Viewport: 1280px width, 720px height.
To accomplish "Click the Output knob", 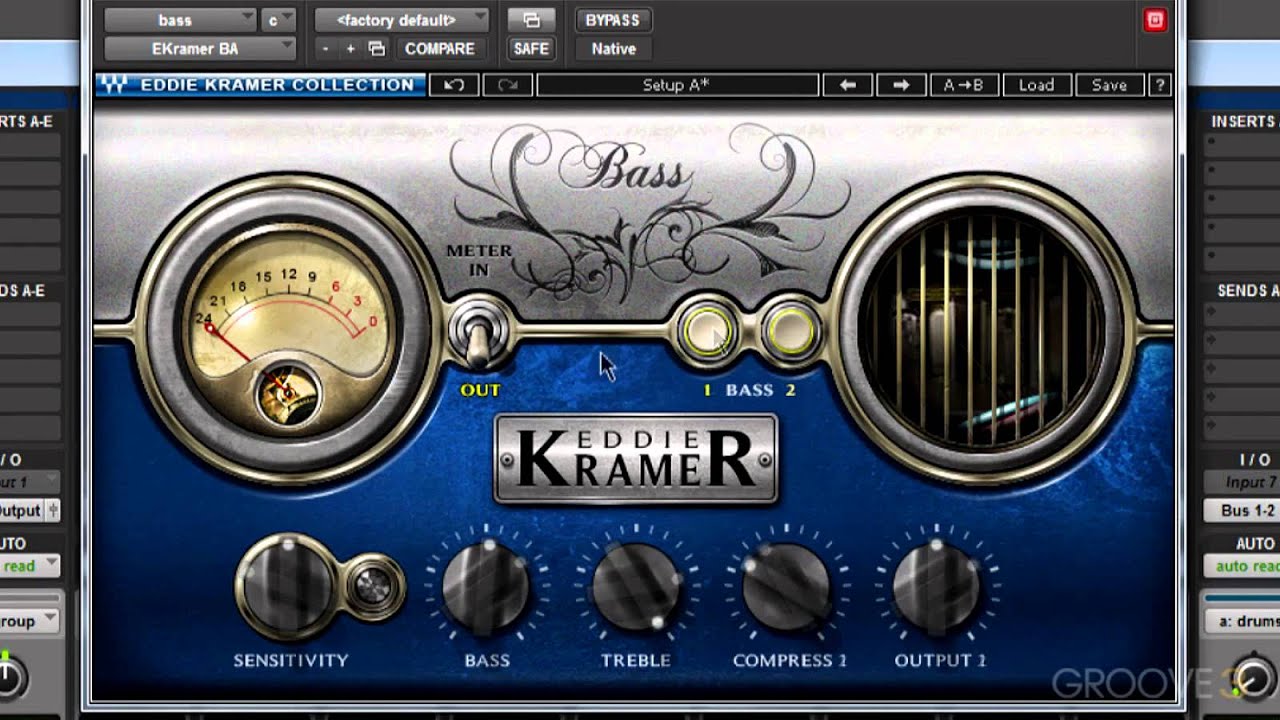I will 937,587.
